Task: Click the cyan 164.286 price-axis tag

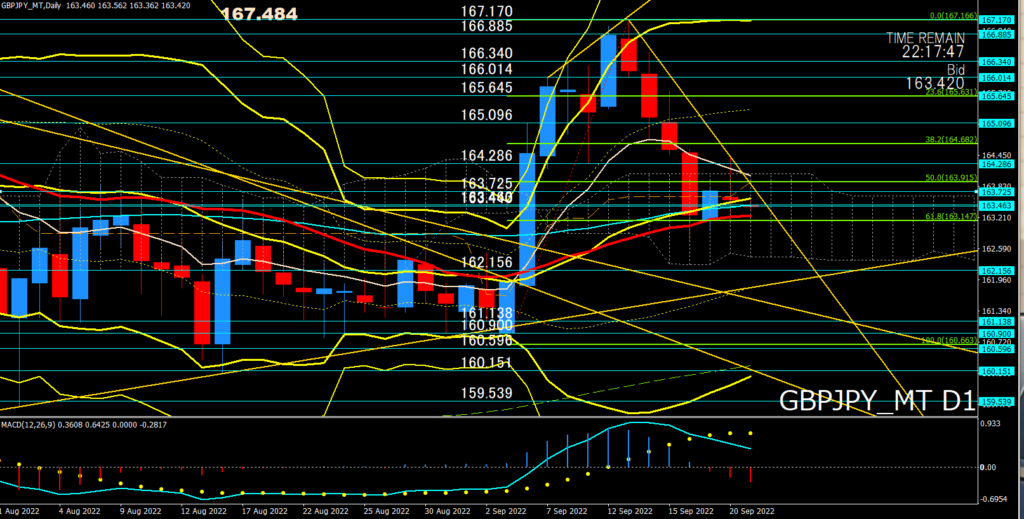Action: pos(997,164)
